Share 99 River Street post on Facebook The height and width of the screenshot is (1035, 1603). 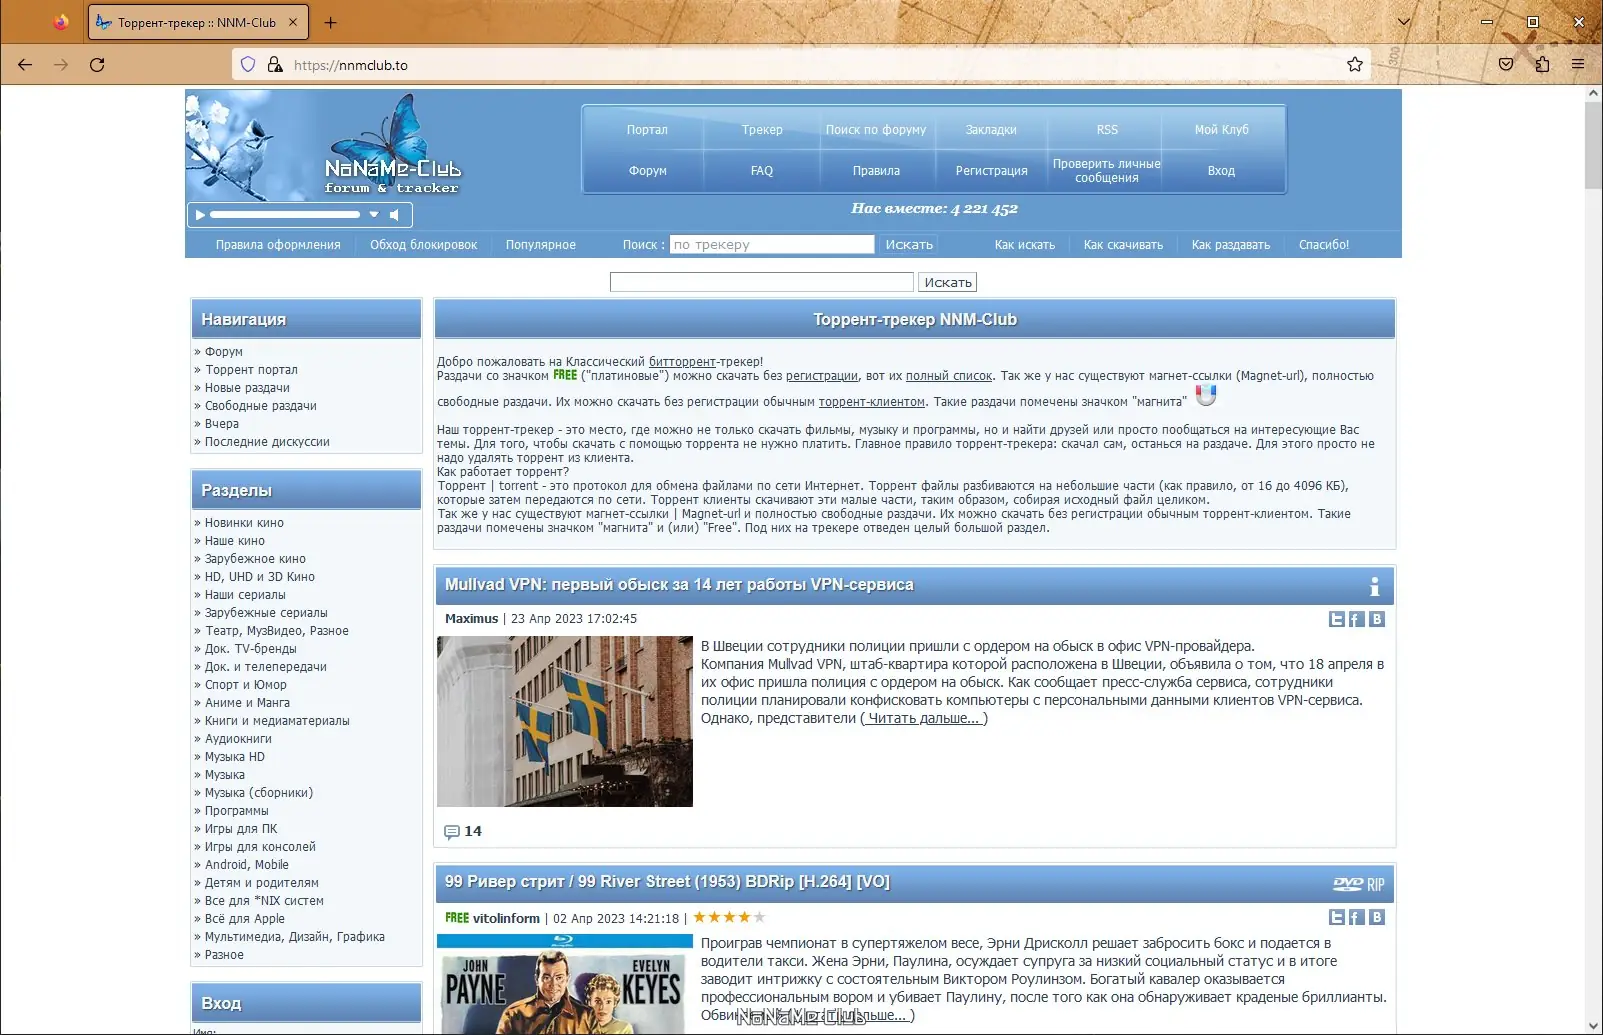point(1356,917)
